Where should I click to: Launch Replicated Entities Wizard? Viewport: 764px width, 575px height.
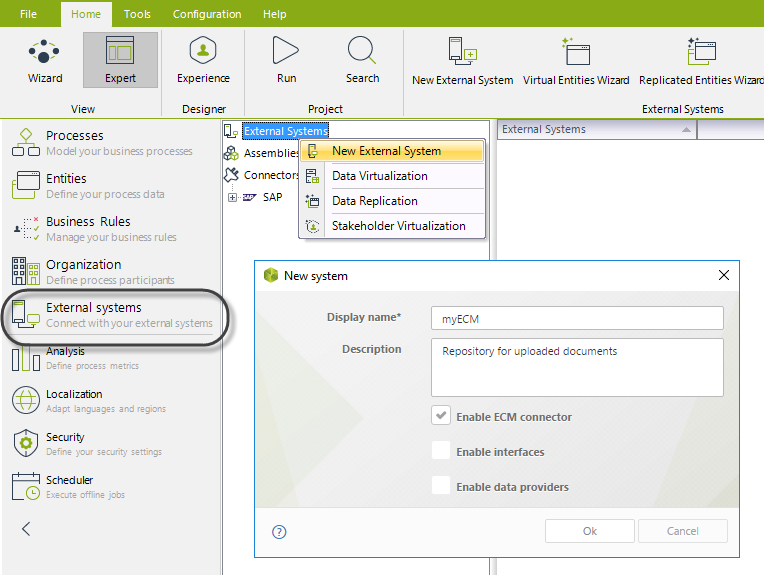click(701, 61)
